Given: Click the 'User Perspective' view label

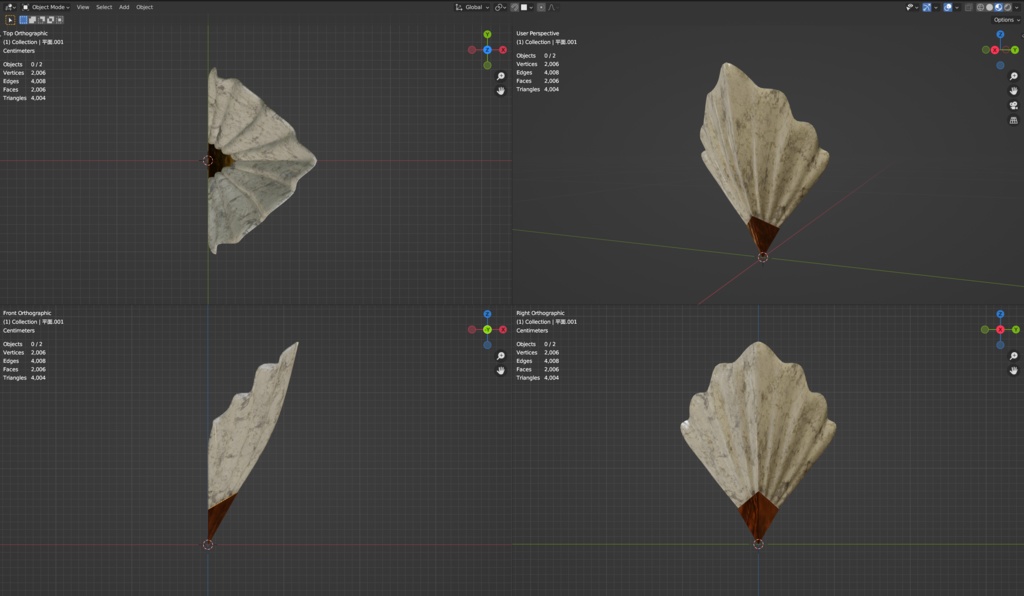Looking at the screenshot, I should pos(537,33).
